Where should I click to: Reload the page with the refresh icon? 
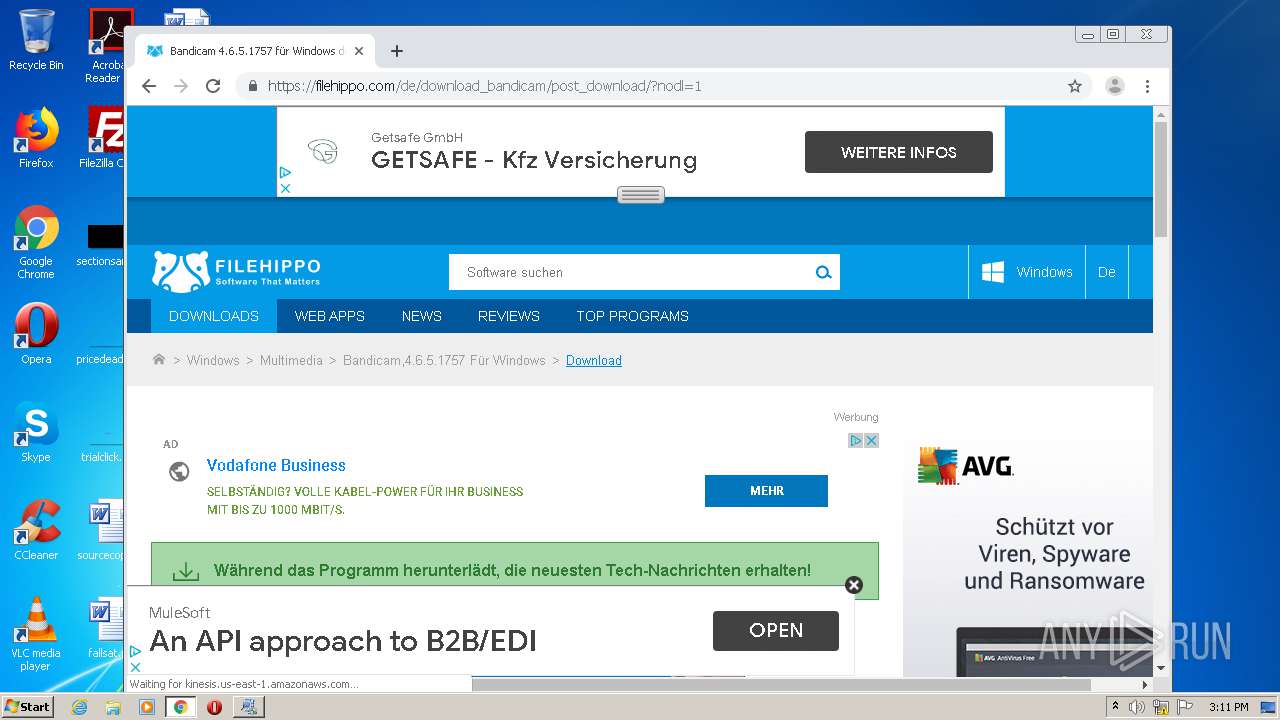coord(213,86)
